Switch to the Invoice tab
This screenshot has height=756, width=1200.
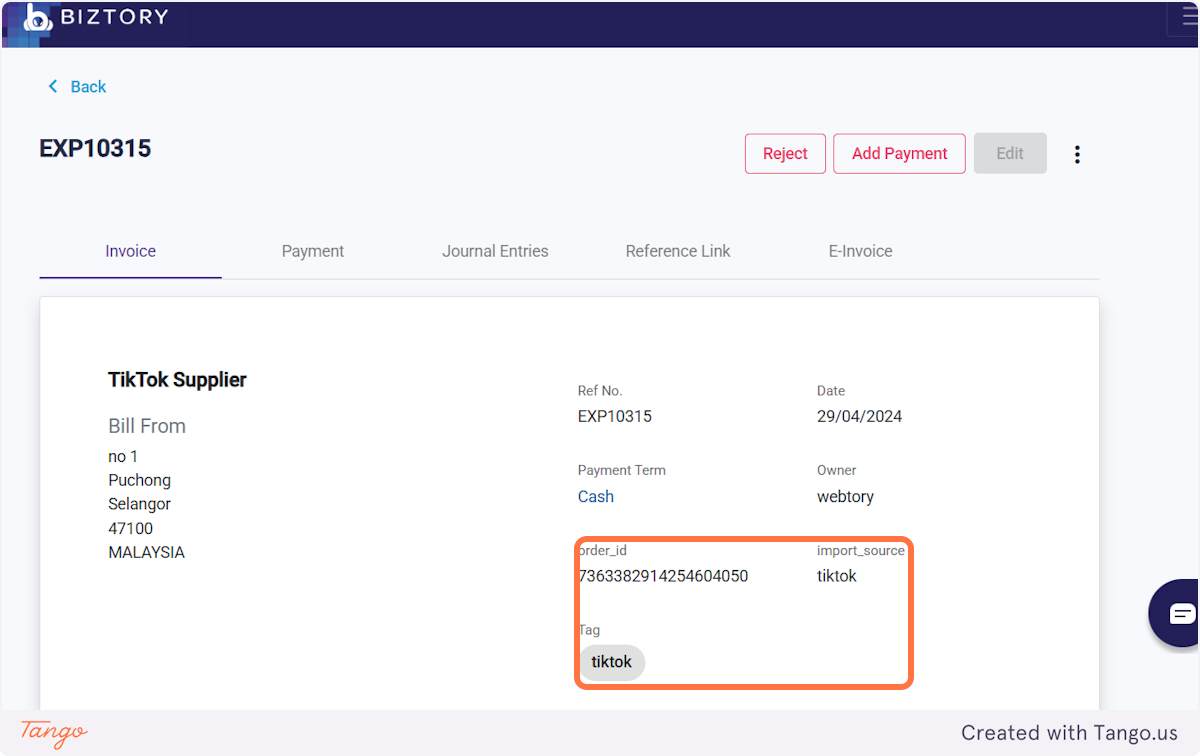[x=131, y=251]
